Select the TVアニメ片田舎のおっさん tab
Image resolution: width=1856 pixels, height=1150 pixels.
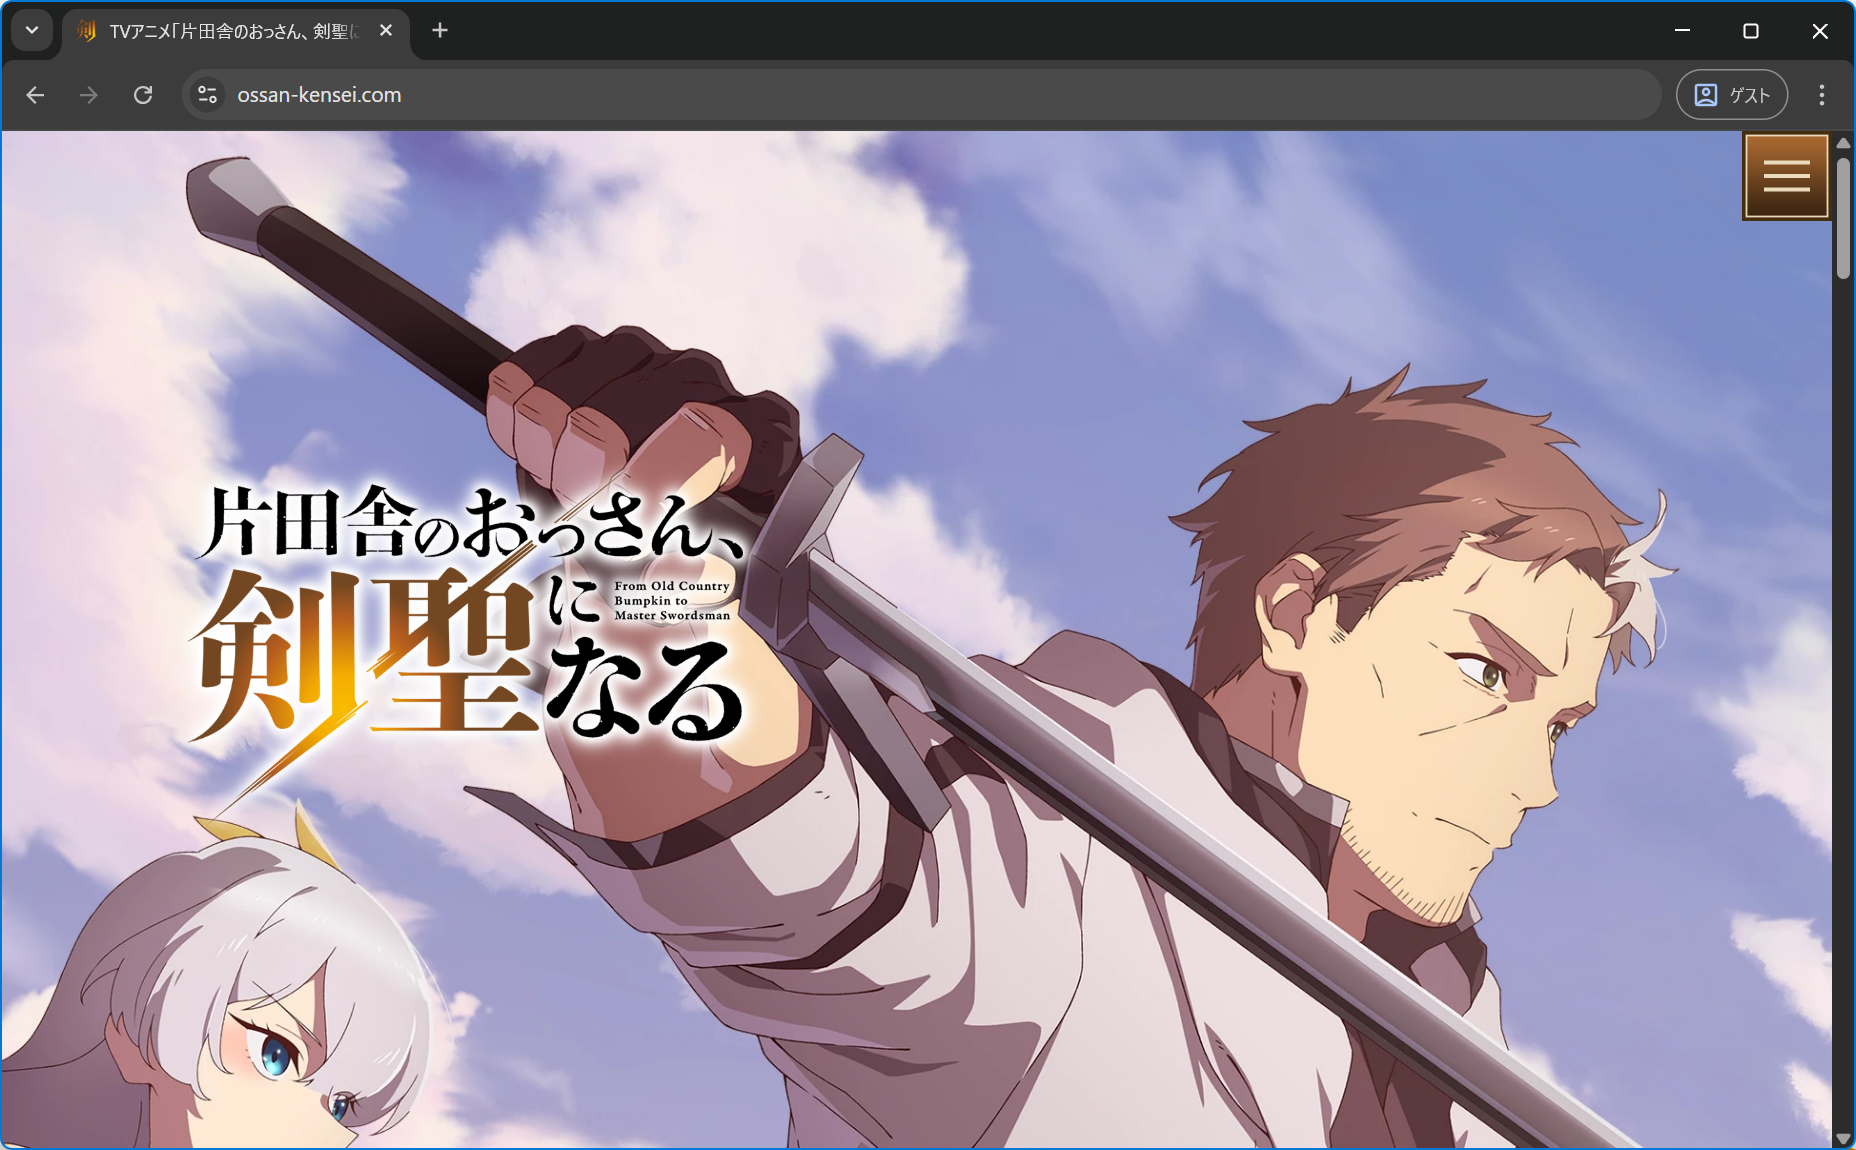[x=236, y=32]
